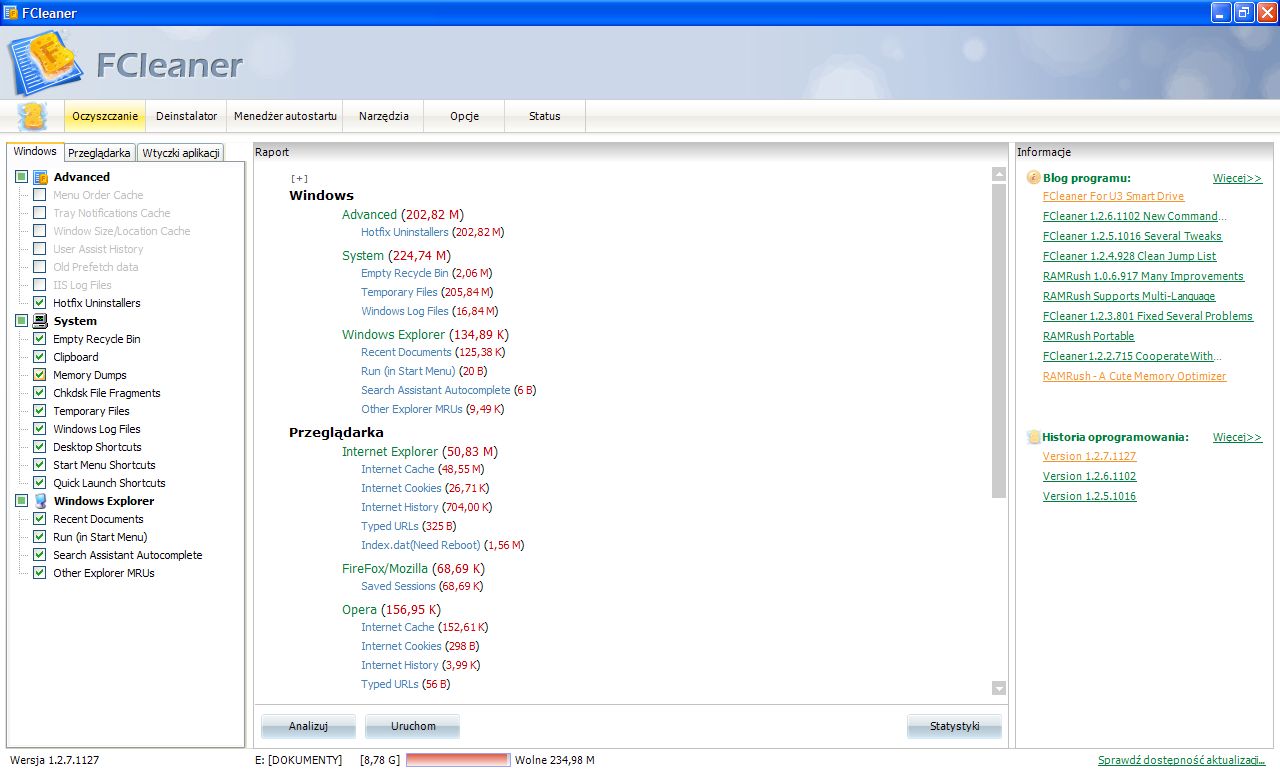The image size is (1280, 770).
Task: Uncheck Memory Dumps option
Action: (x=39, y=375)
